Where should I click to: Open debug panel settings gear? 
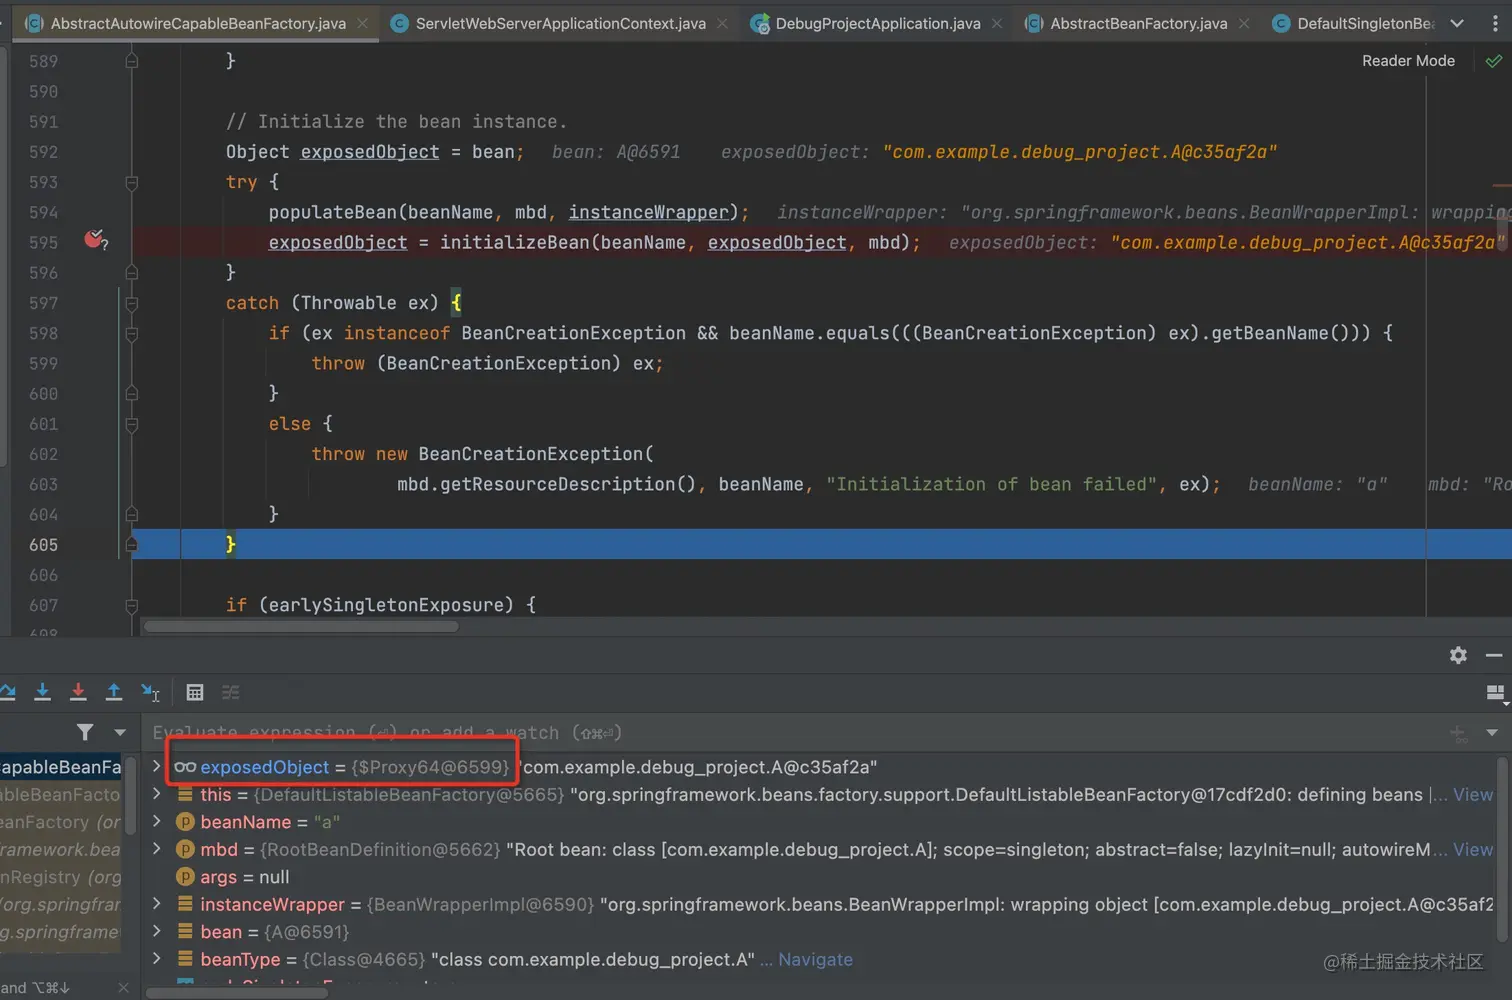1458,655
